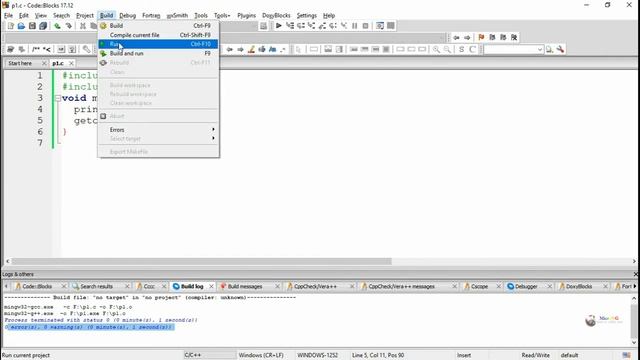The width and height of the screenshot is (640, 360).
Task: Switch to the Debugger log tab
Action: 526,287
